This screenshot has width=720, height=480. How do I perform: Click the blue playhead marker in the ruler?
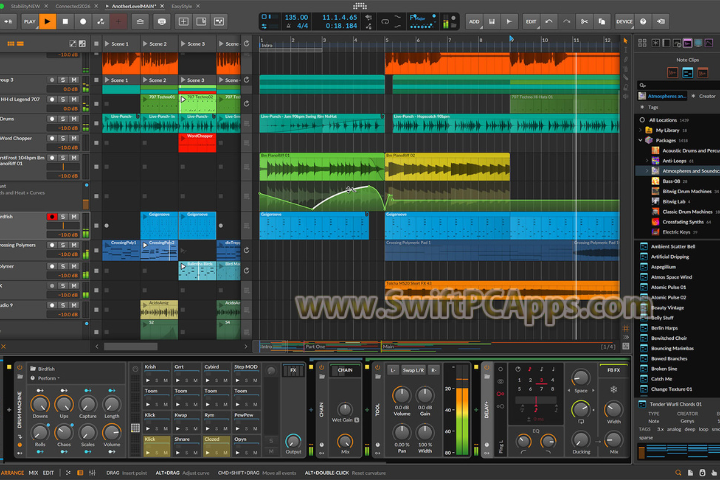click(x=511, y=39)
